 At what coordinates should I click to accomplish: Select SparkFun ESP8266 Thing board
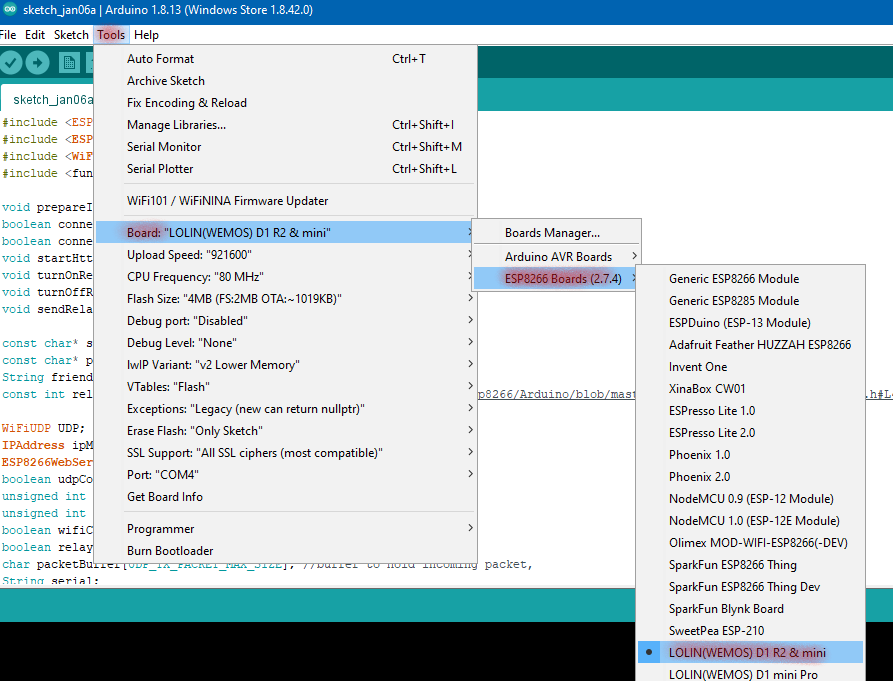[x=750, y=565]
